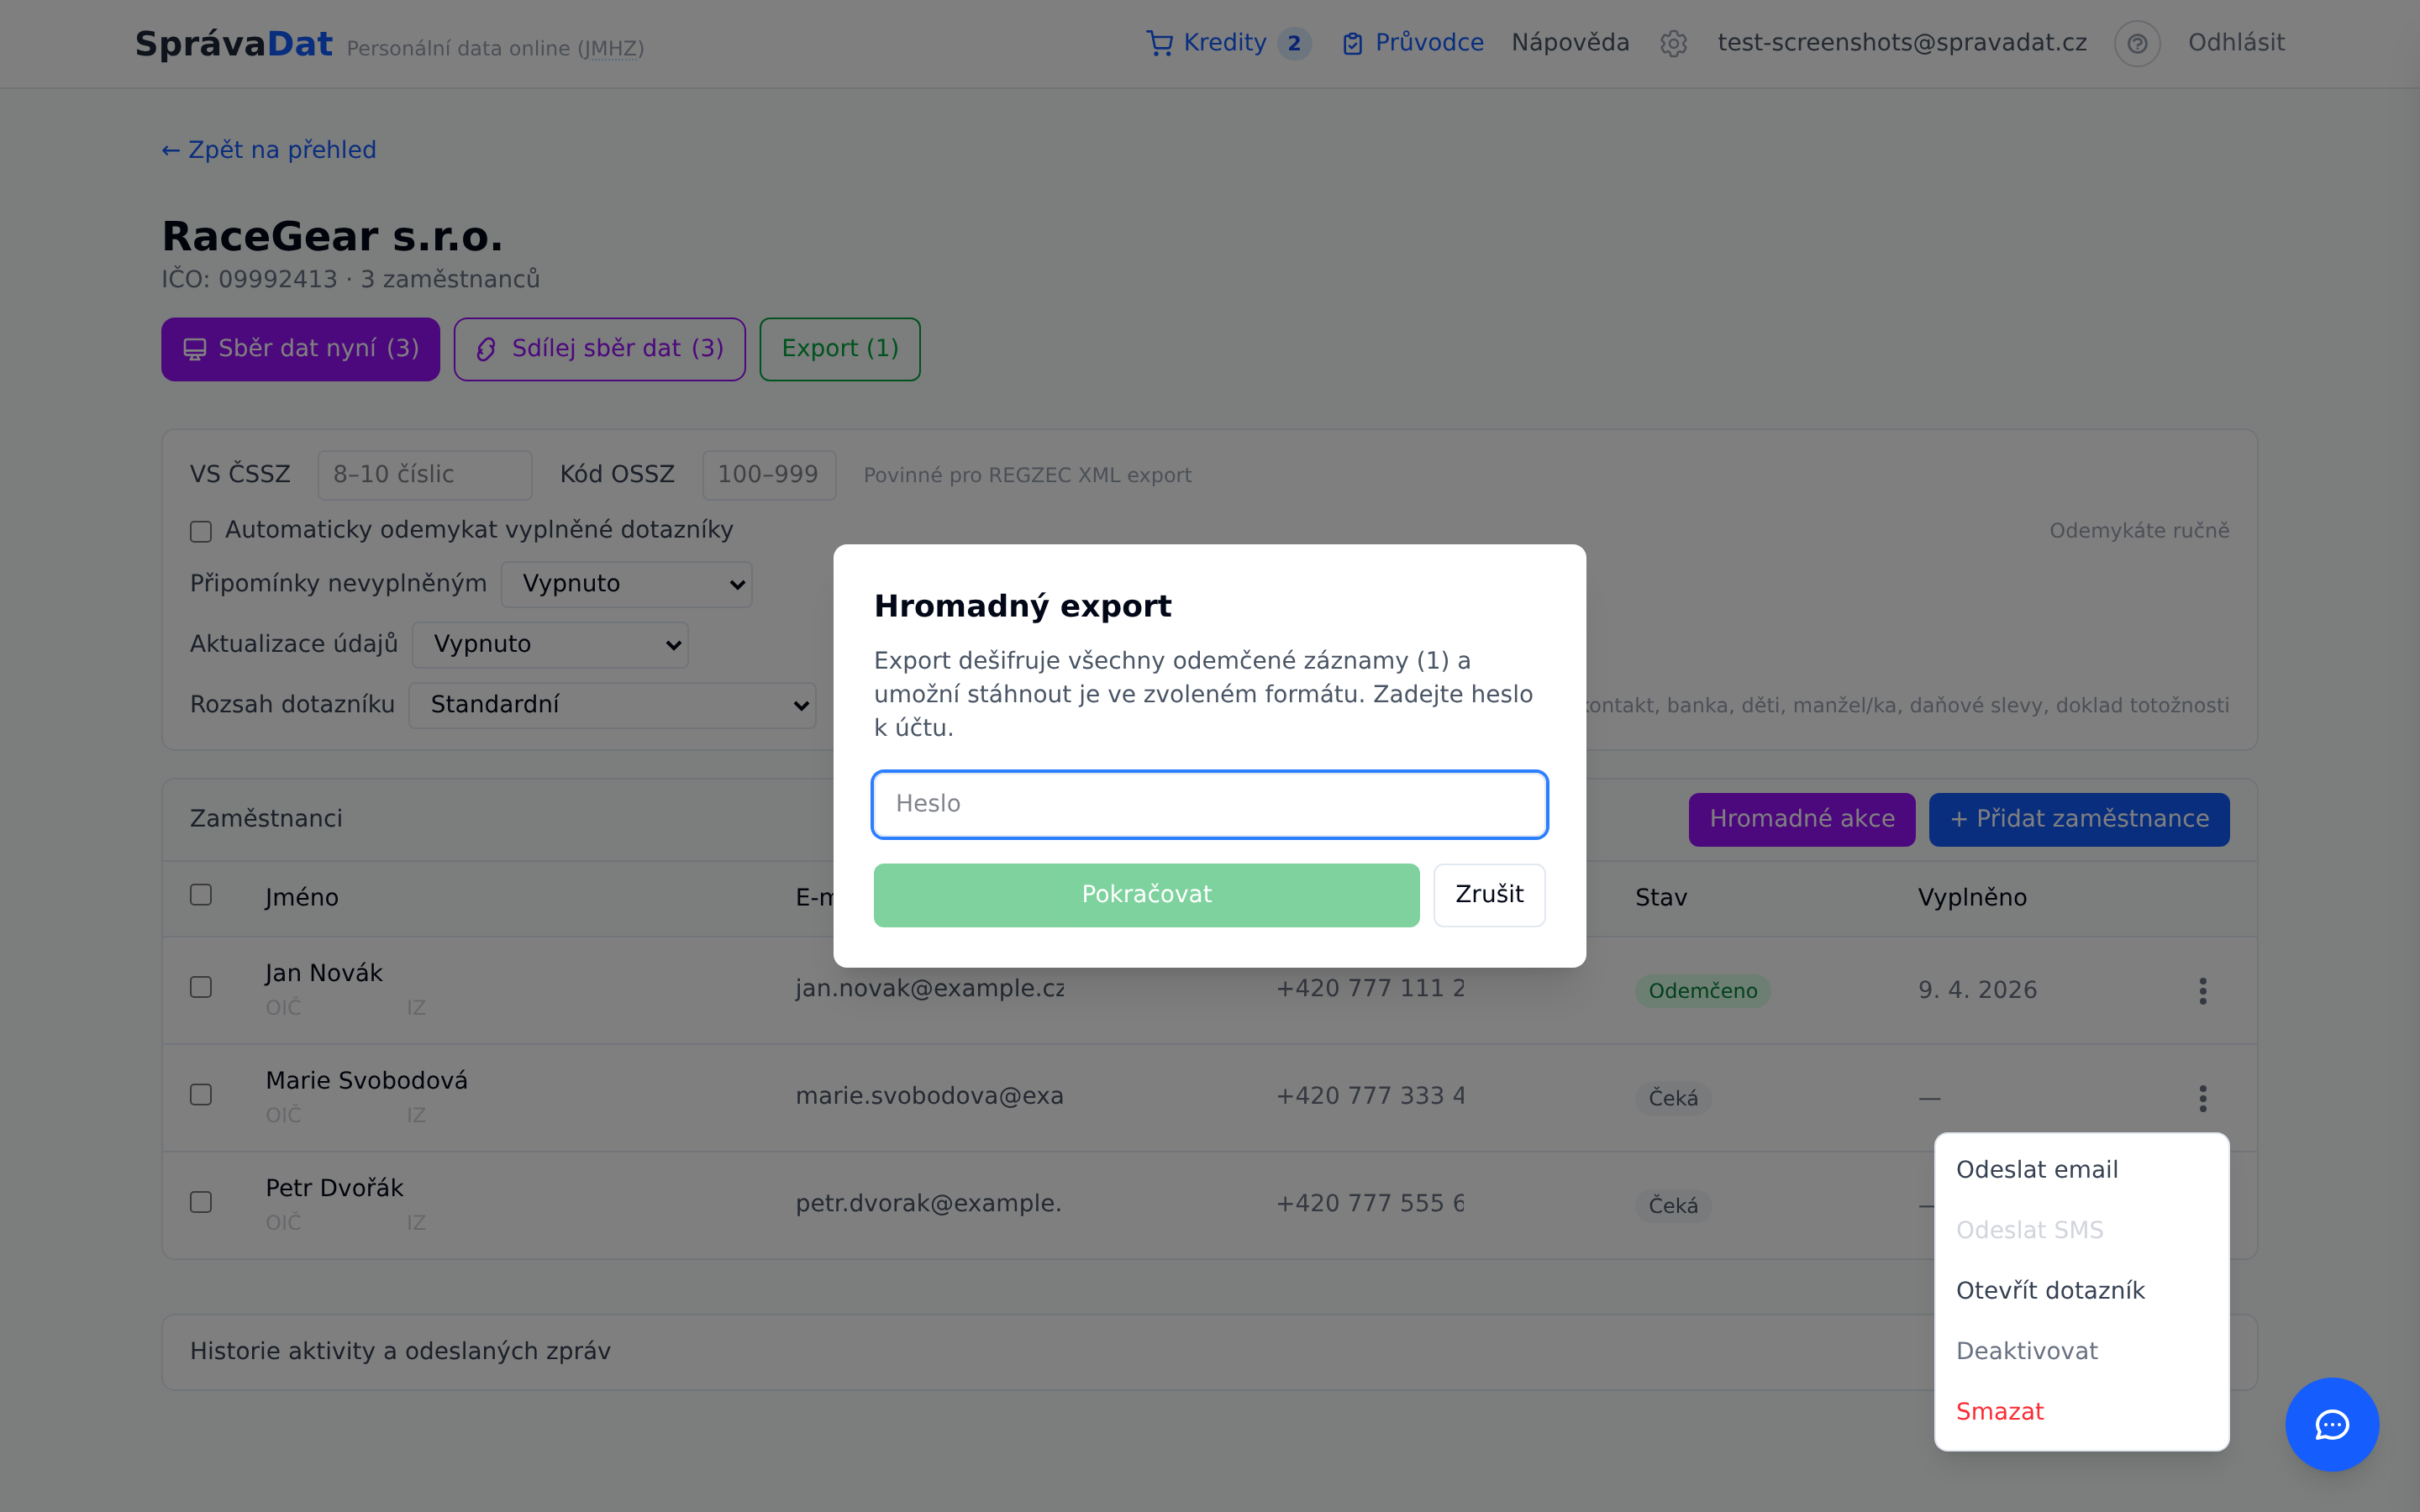Viewport: 2420px width, 1512px height.
Task: Choose Otevřít dotazník from the context menu
Action: pyautogui.click(x=2050, y=1290)
